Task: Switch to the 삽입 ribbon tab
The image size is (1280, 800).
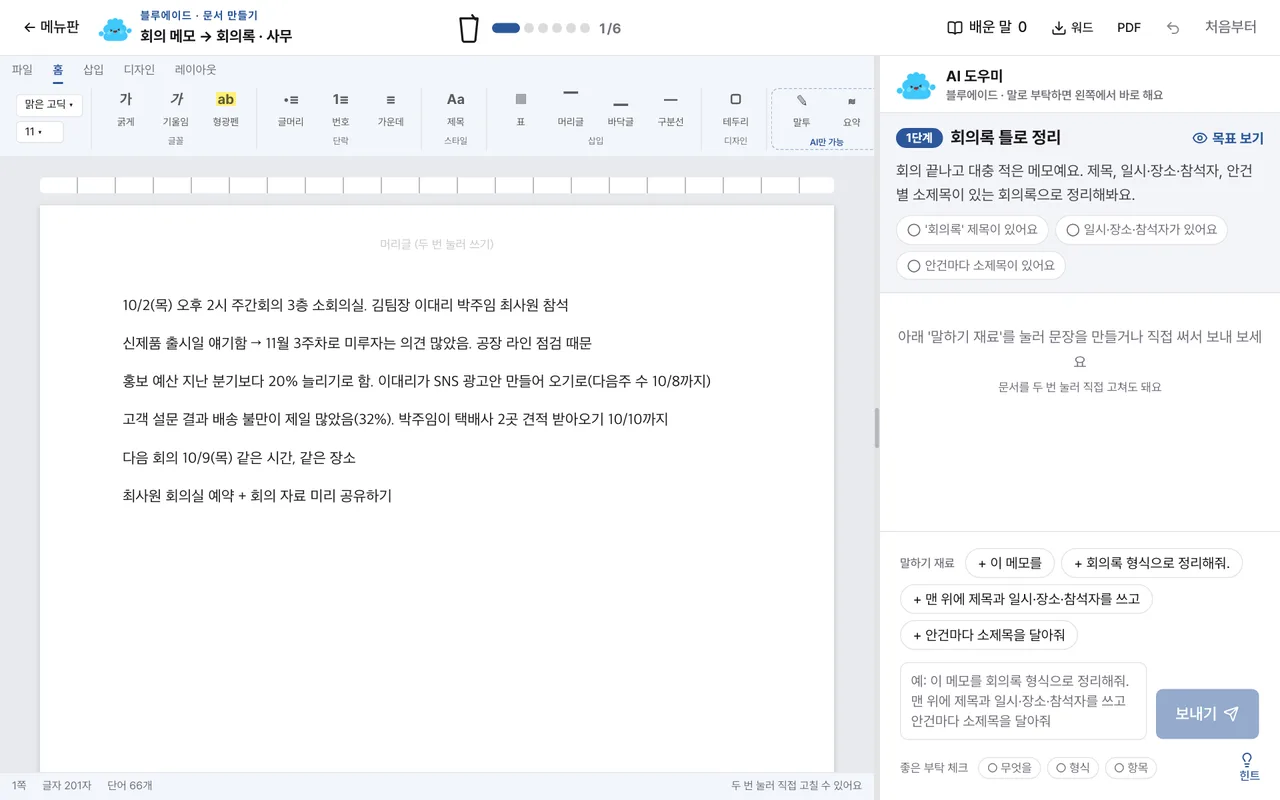Action: click(x=93, y=70)
